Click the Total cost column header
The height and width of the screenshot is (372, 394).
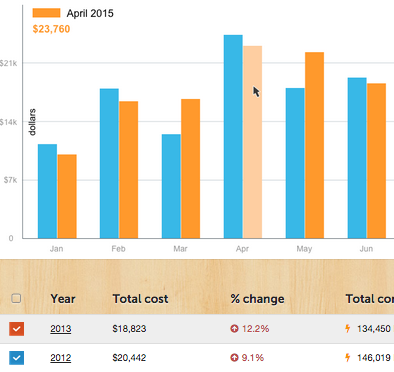140,299
